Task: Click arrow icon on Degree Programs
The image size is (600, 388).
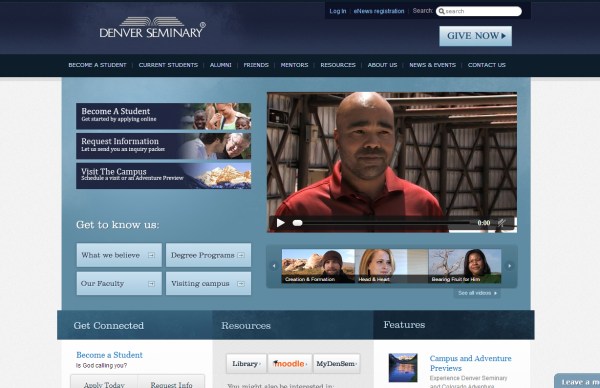Action: pyautogui.click(x=241, y=255)
